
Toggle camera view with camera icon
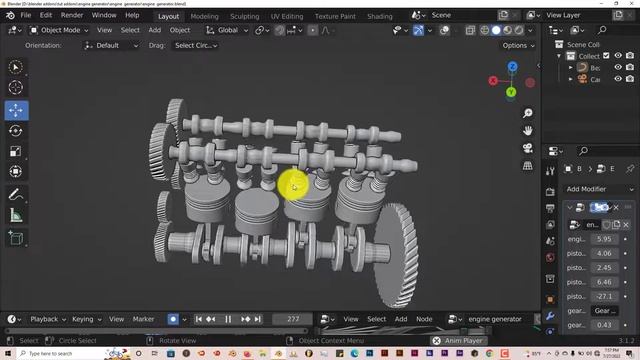click(x=528, y=148)
